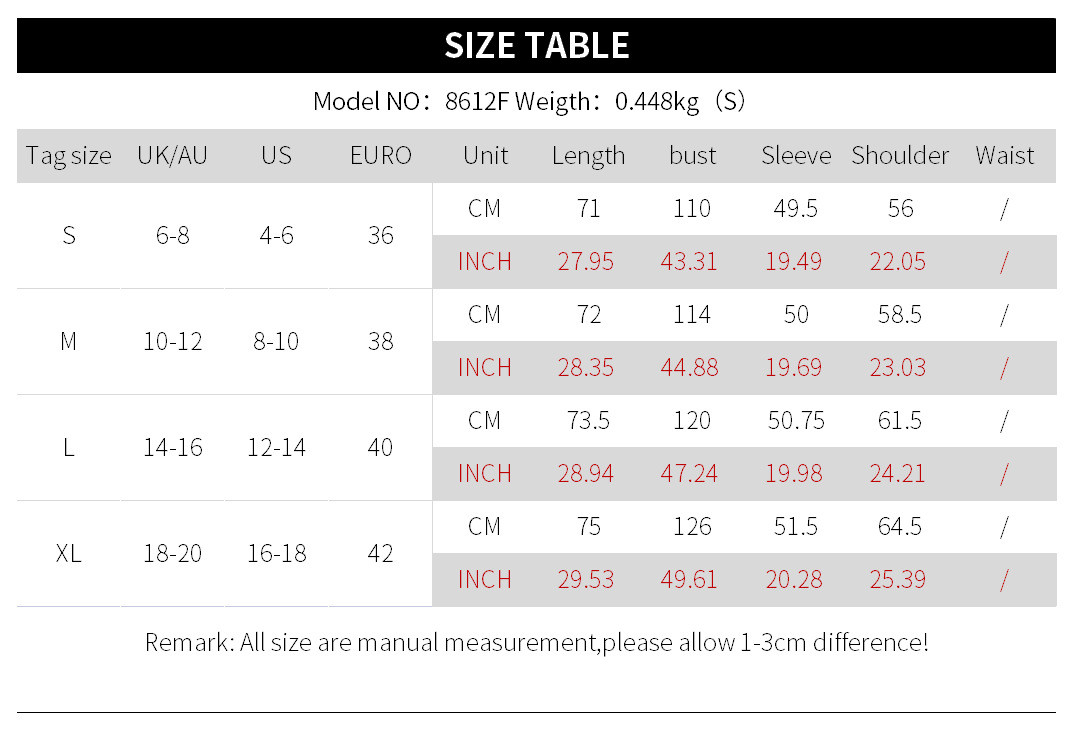Screen dimensions: 1066x730
Task: Select the Length column header
Action: coord(588,156)
